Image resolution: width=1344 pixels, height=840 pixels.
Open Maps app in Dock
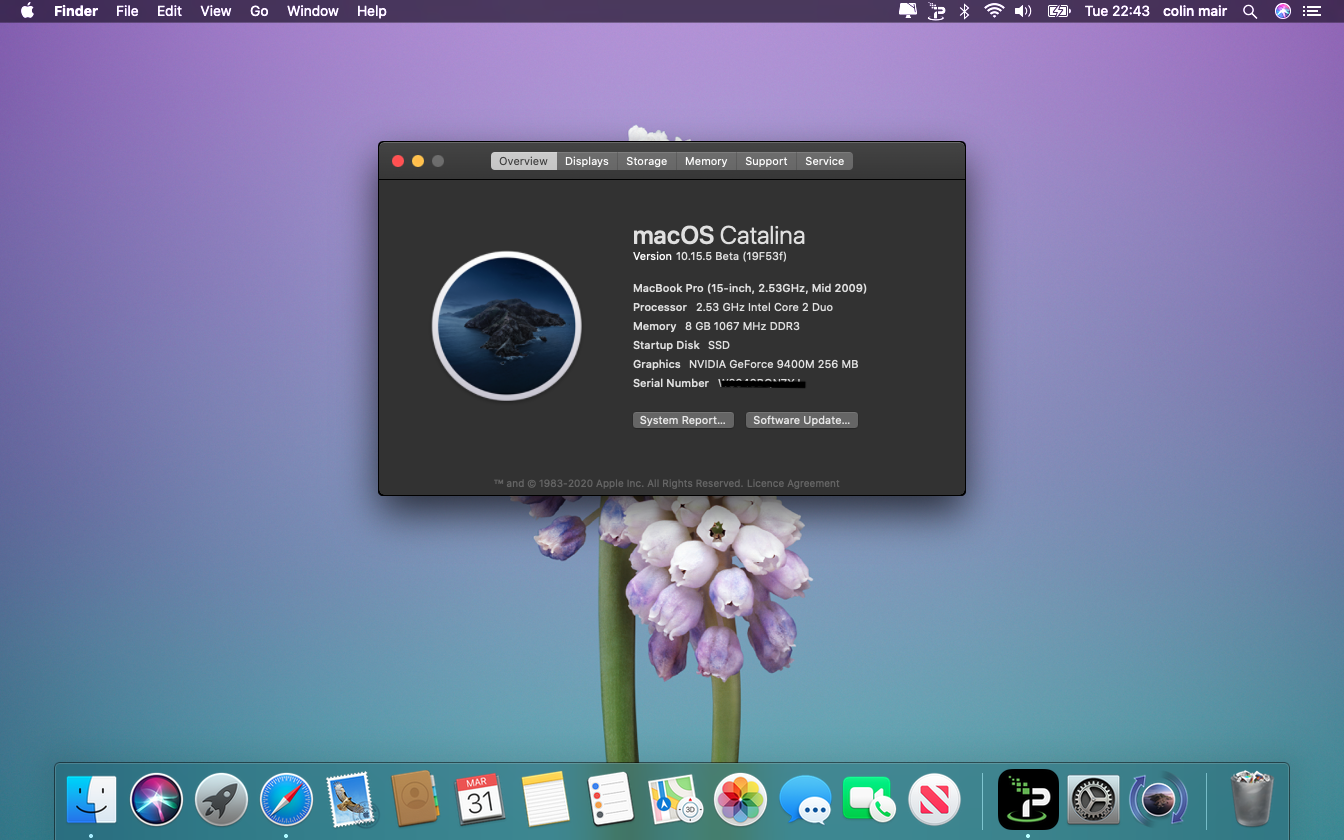[676, 800]
